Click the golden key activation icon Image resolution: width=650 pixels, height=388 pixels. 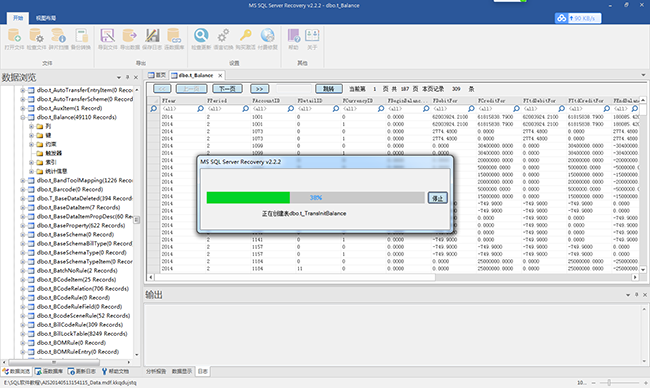(245, 36)
